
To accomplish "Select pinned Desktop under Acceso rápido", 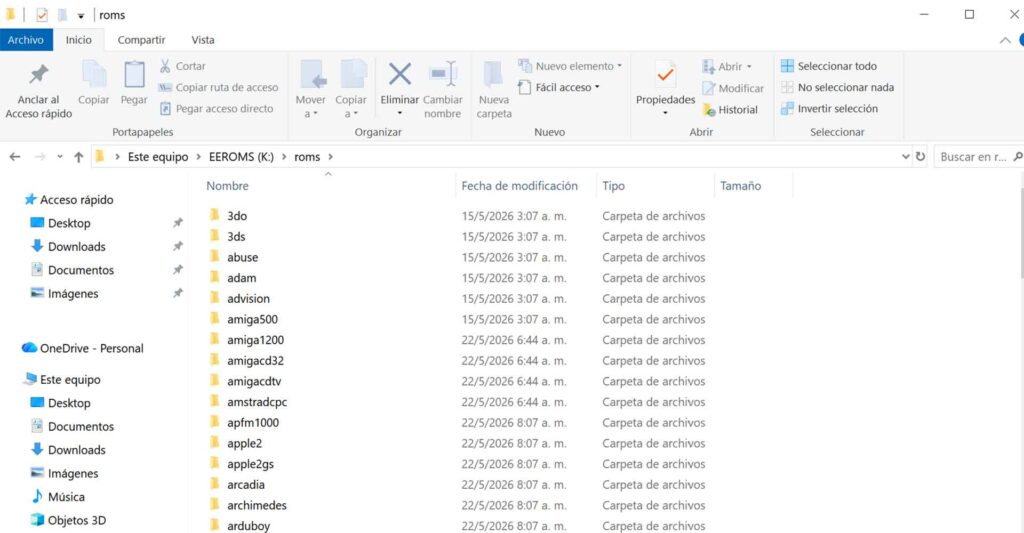I will pyautogui.click(x=69, y=223).
